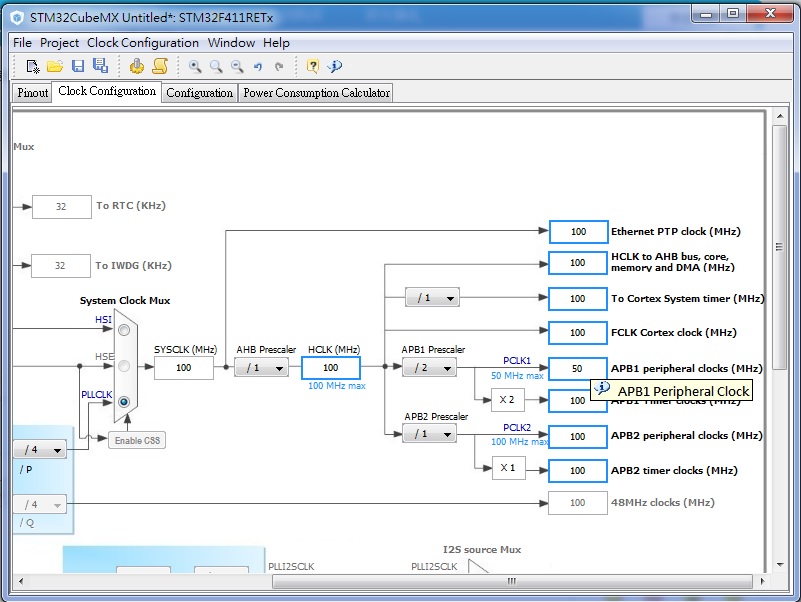Viewport: 801px width, 602px height.
Task: Click the zoom-to-fit magnifier icon
Action: 195,66
